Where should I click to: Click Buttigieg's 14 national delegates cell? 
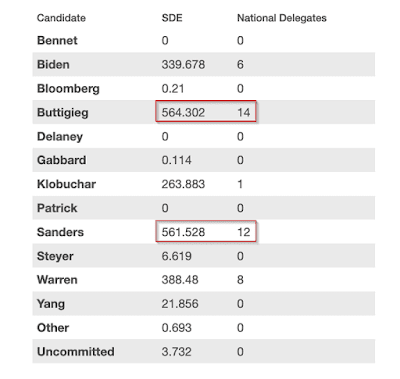coord(244,112)
